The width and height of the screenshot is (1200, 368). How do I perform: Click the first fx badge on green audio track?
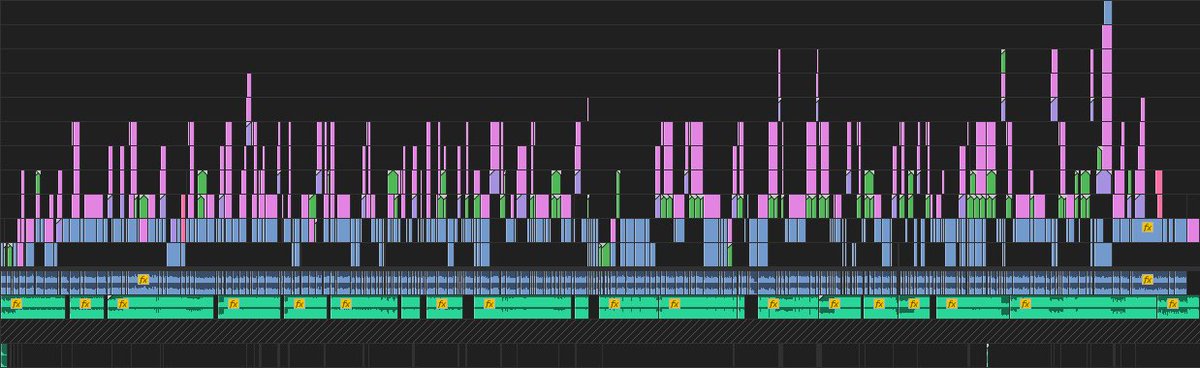click(17, 303)
